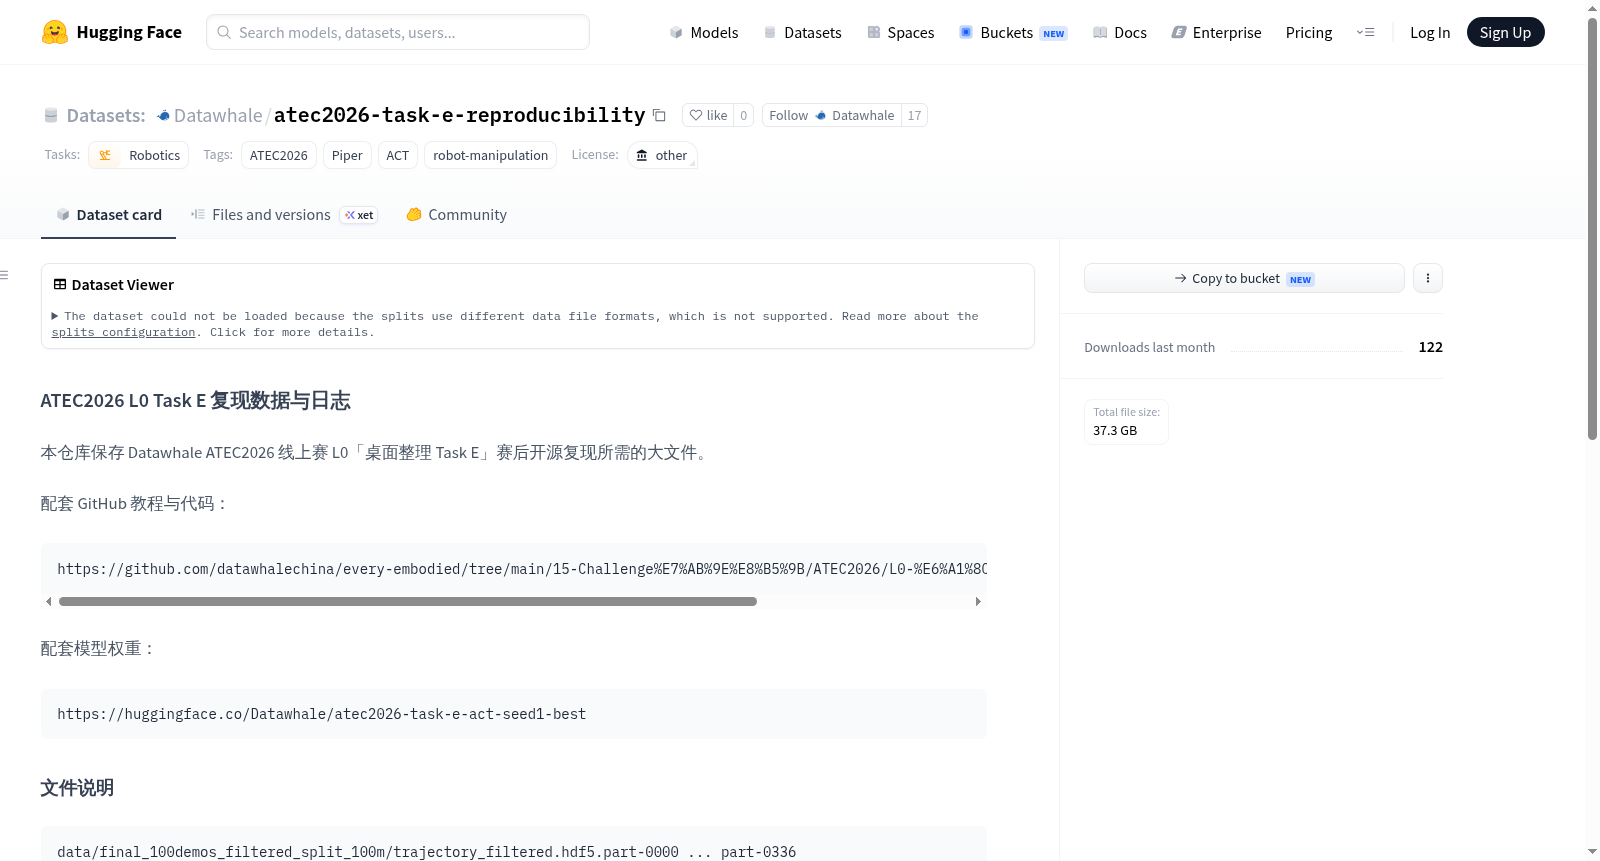Image resolution: width=1600 pixels, height=861 pixels.
Task: Click the Buckets icon in the navbar
Action: coord(966,32)
